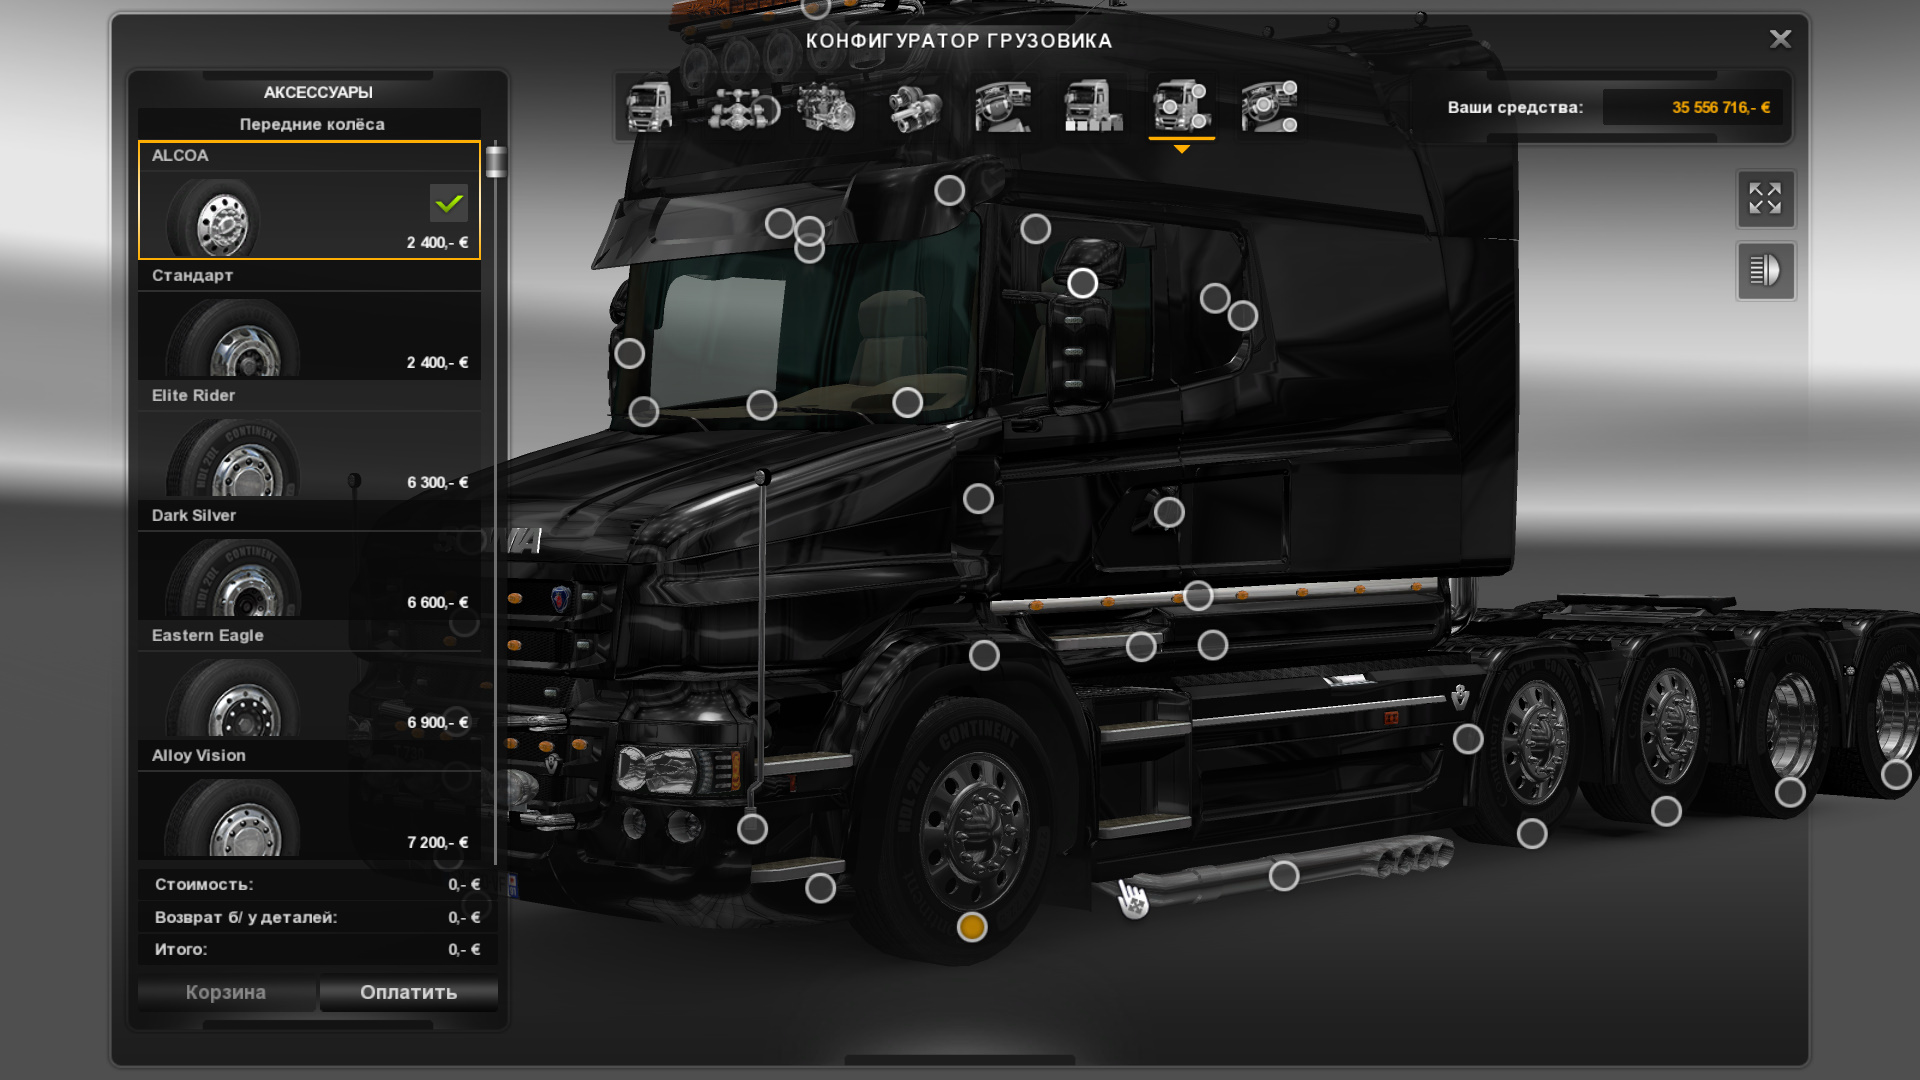Image resolution: width=1920 pixels, height=1080 pixels.
Task: Toggle fullscreen truck view icon
Action: (x=1765, y=198)
